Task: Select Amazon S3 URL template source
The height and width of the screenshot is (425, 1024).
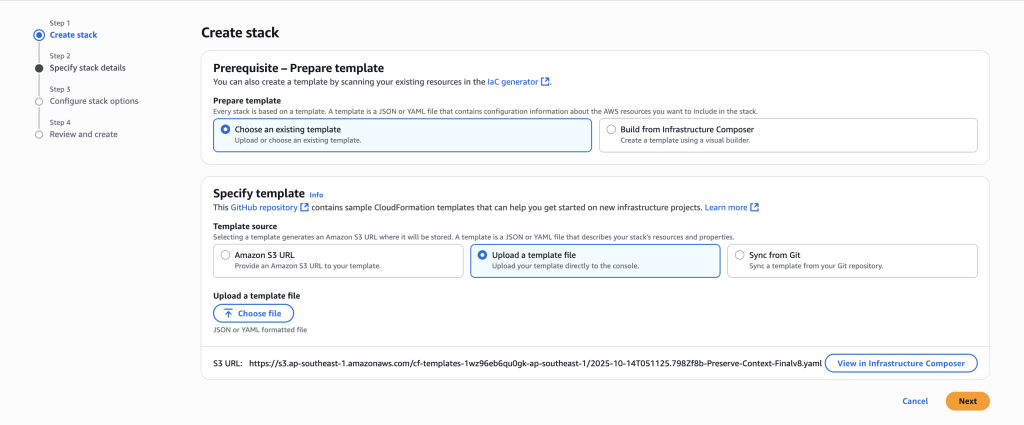Action: point(225,255)
